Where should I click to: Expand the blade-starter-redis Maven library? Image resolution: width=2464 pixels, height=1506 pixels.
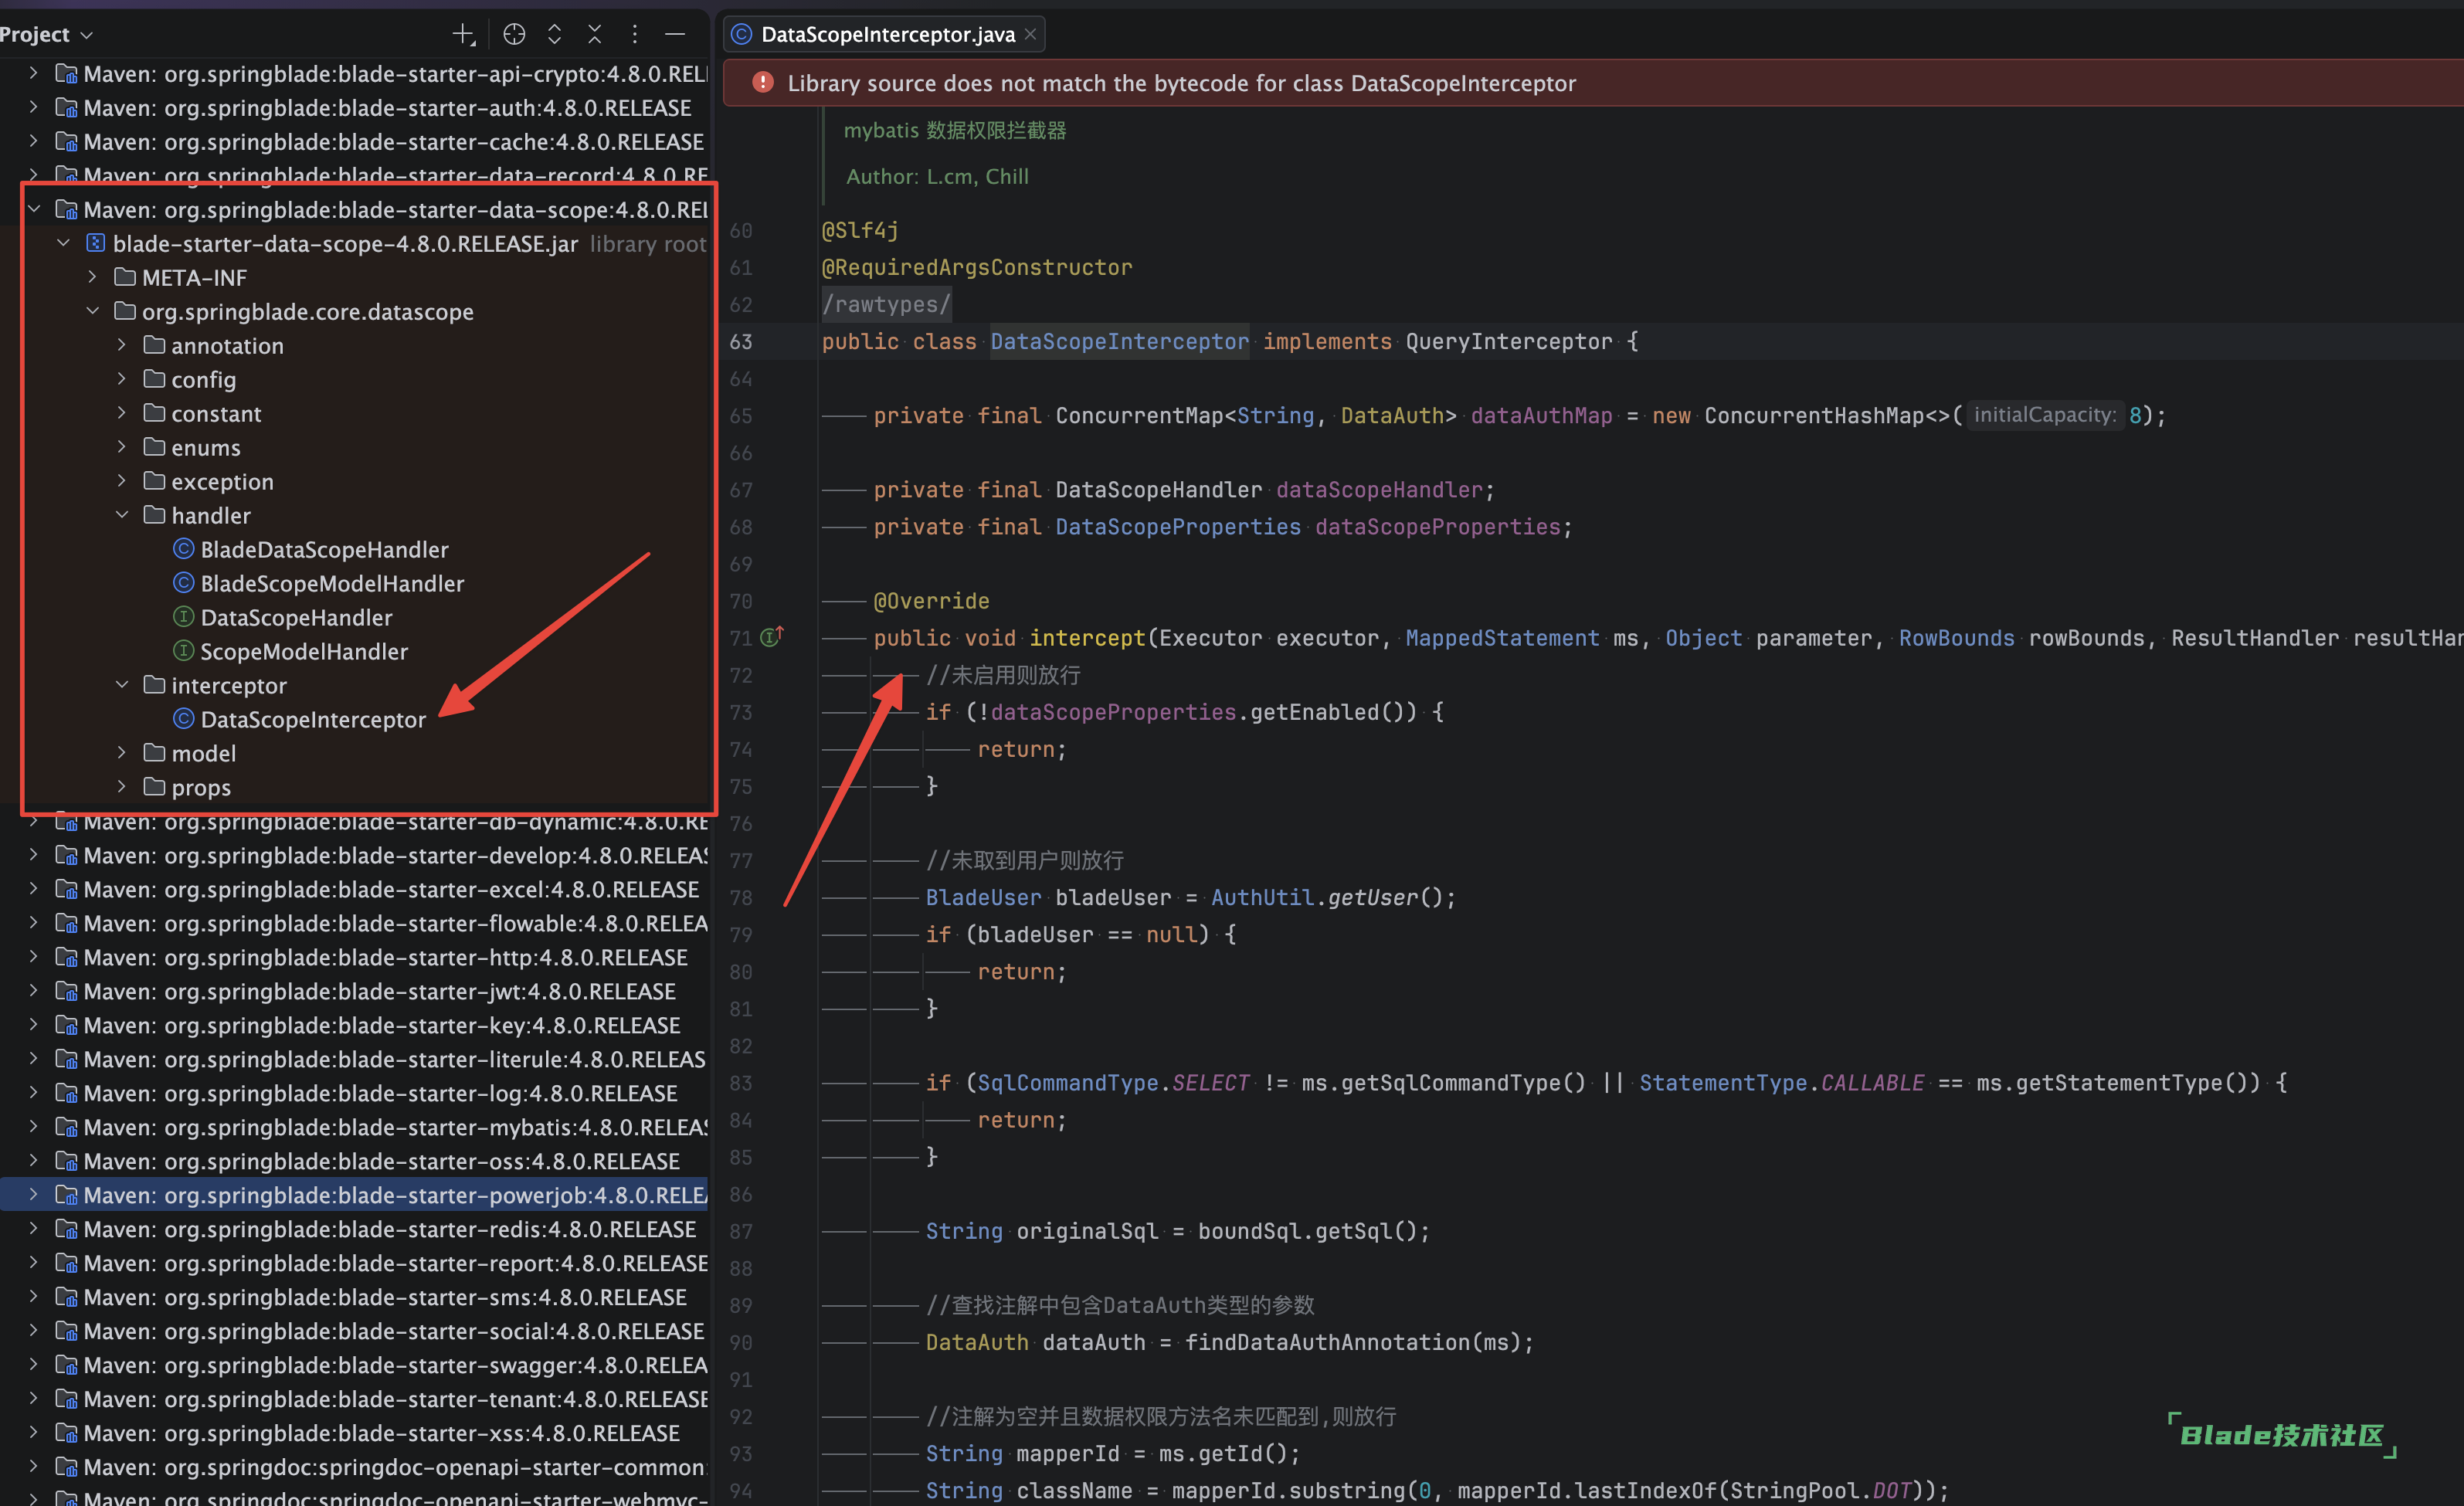[33, 1229]
